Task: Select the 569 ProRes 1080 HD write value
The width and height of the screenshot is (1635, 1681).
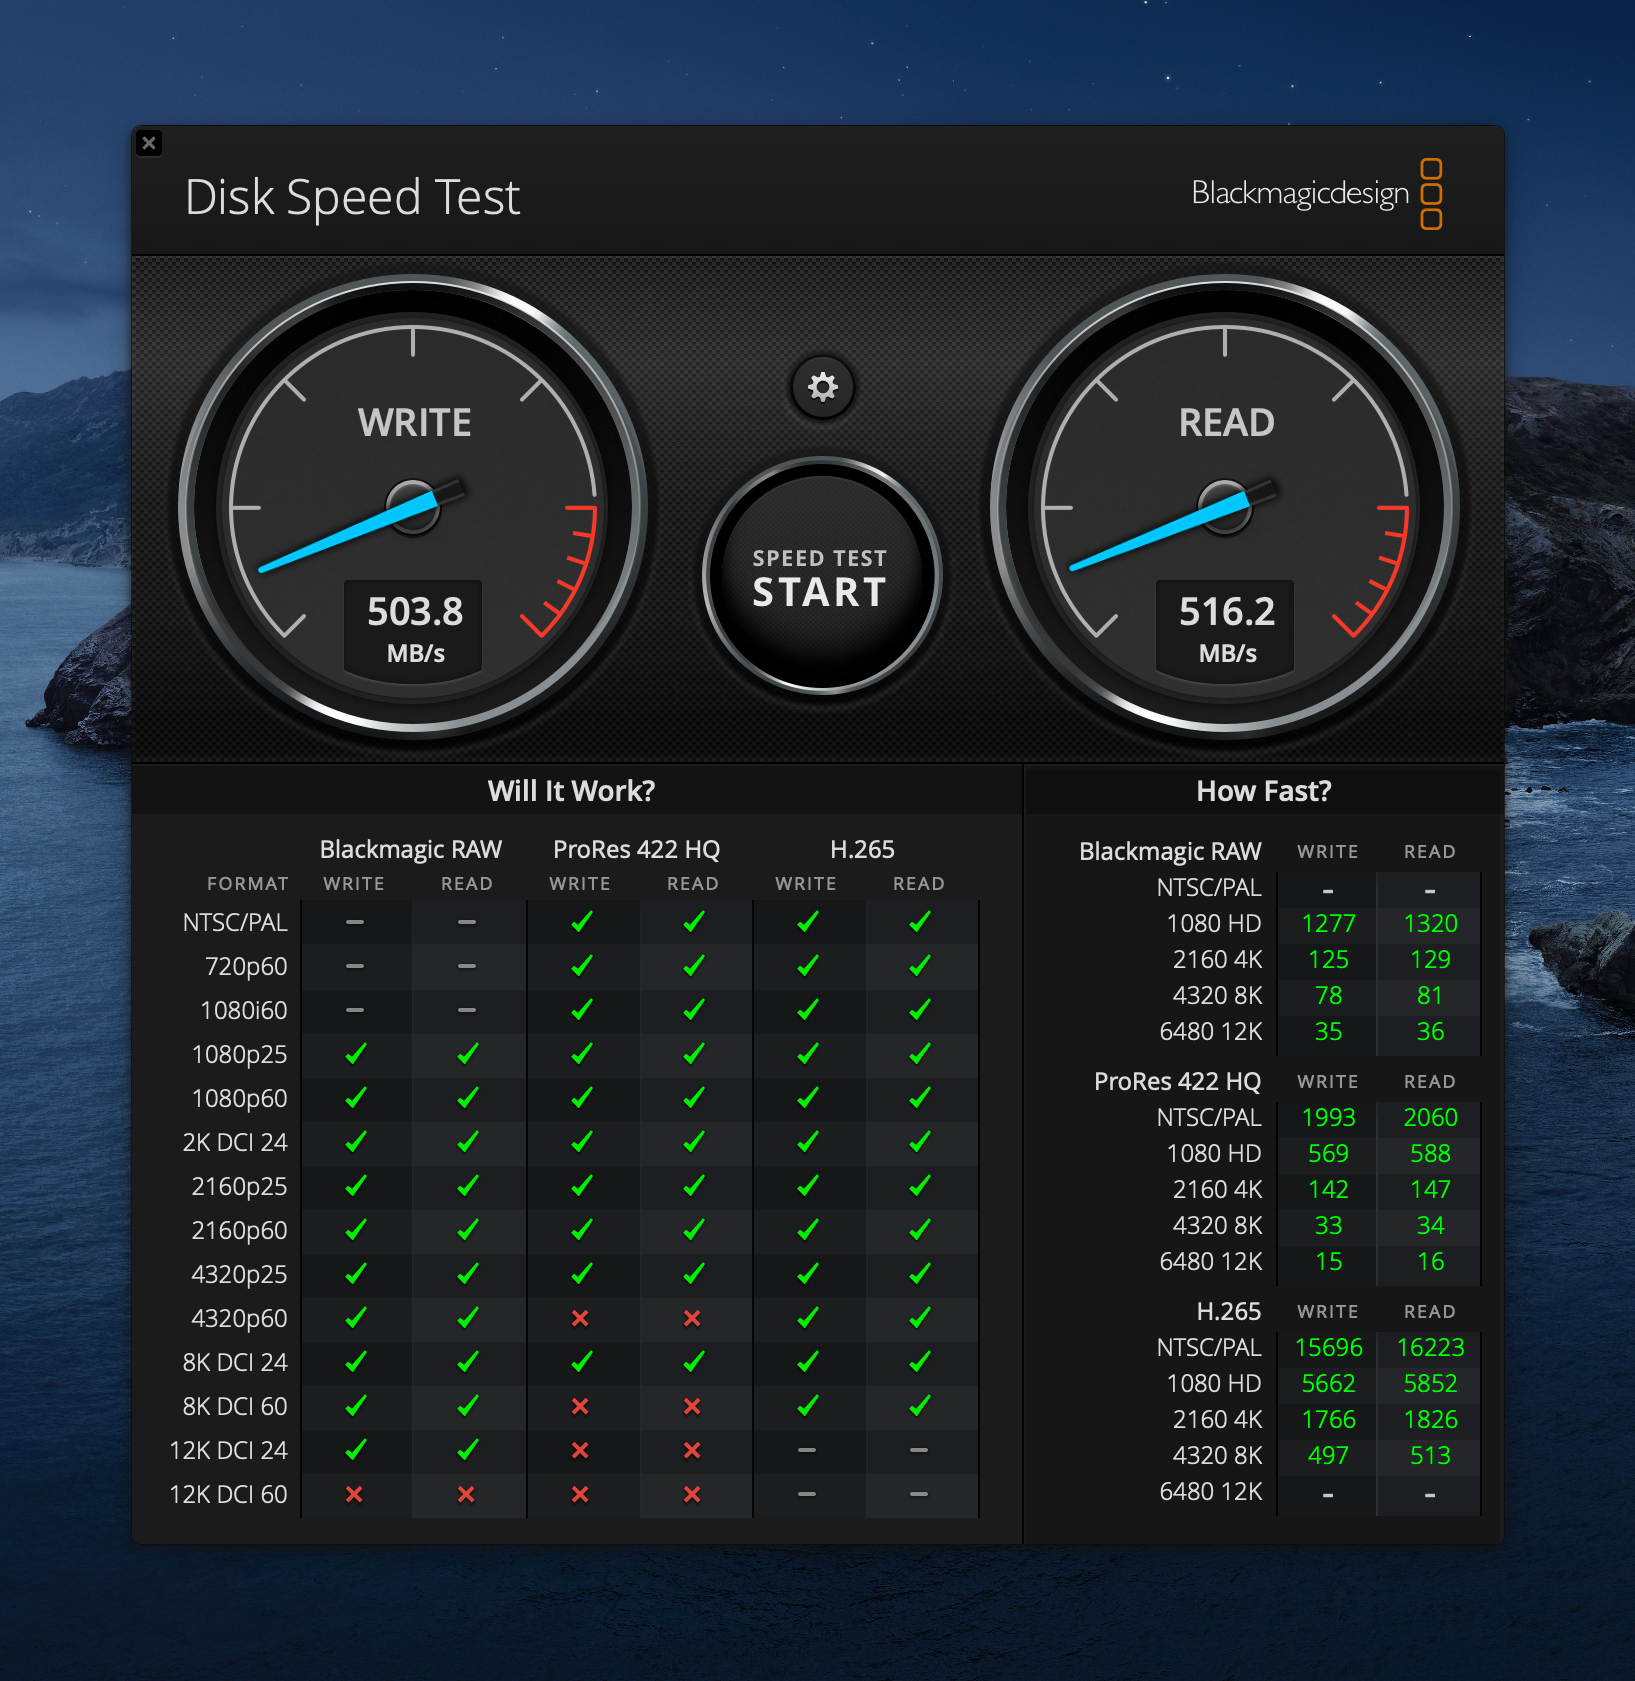Action: pyautogui.click(x=1328, y=1153)
